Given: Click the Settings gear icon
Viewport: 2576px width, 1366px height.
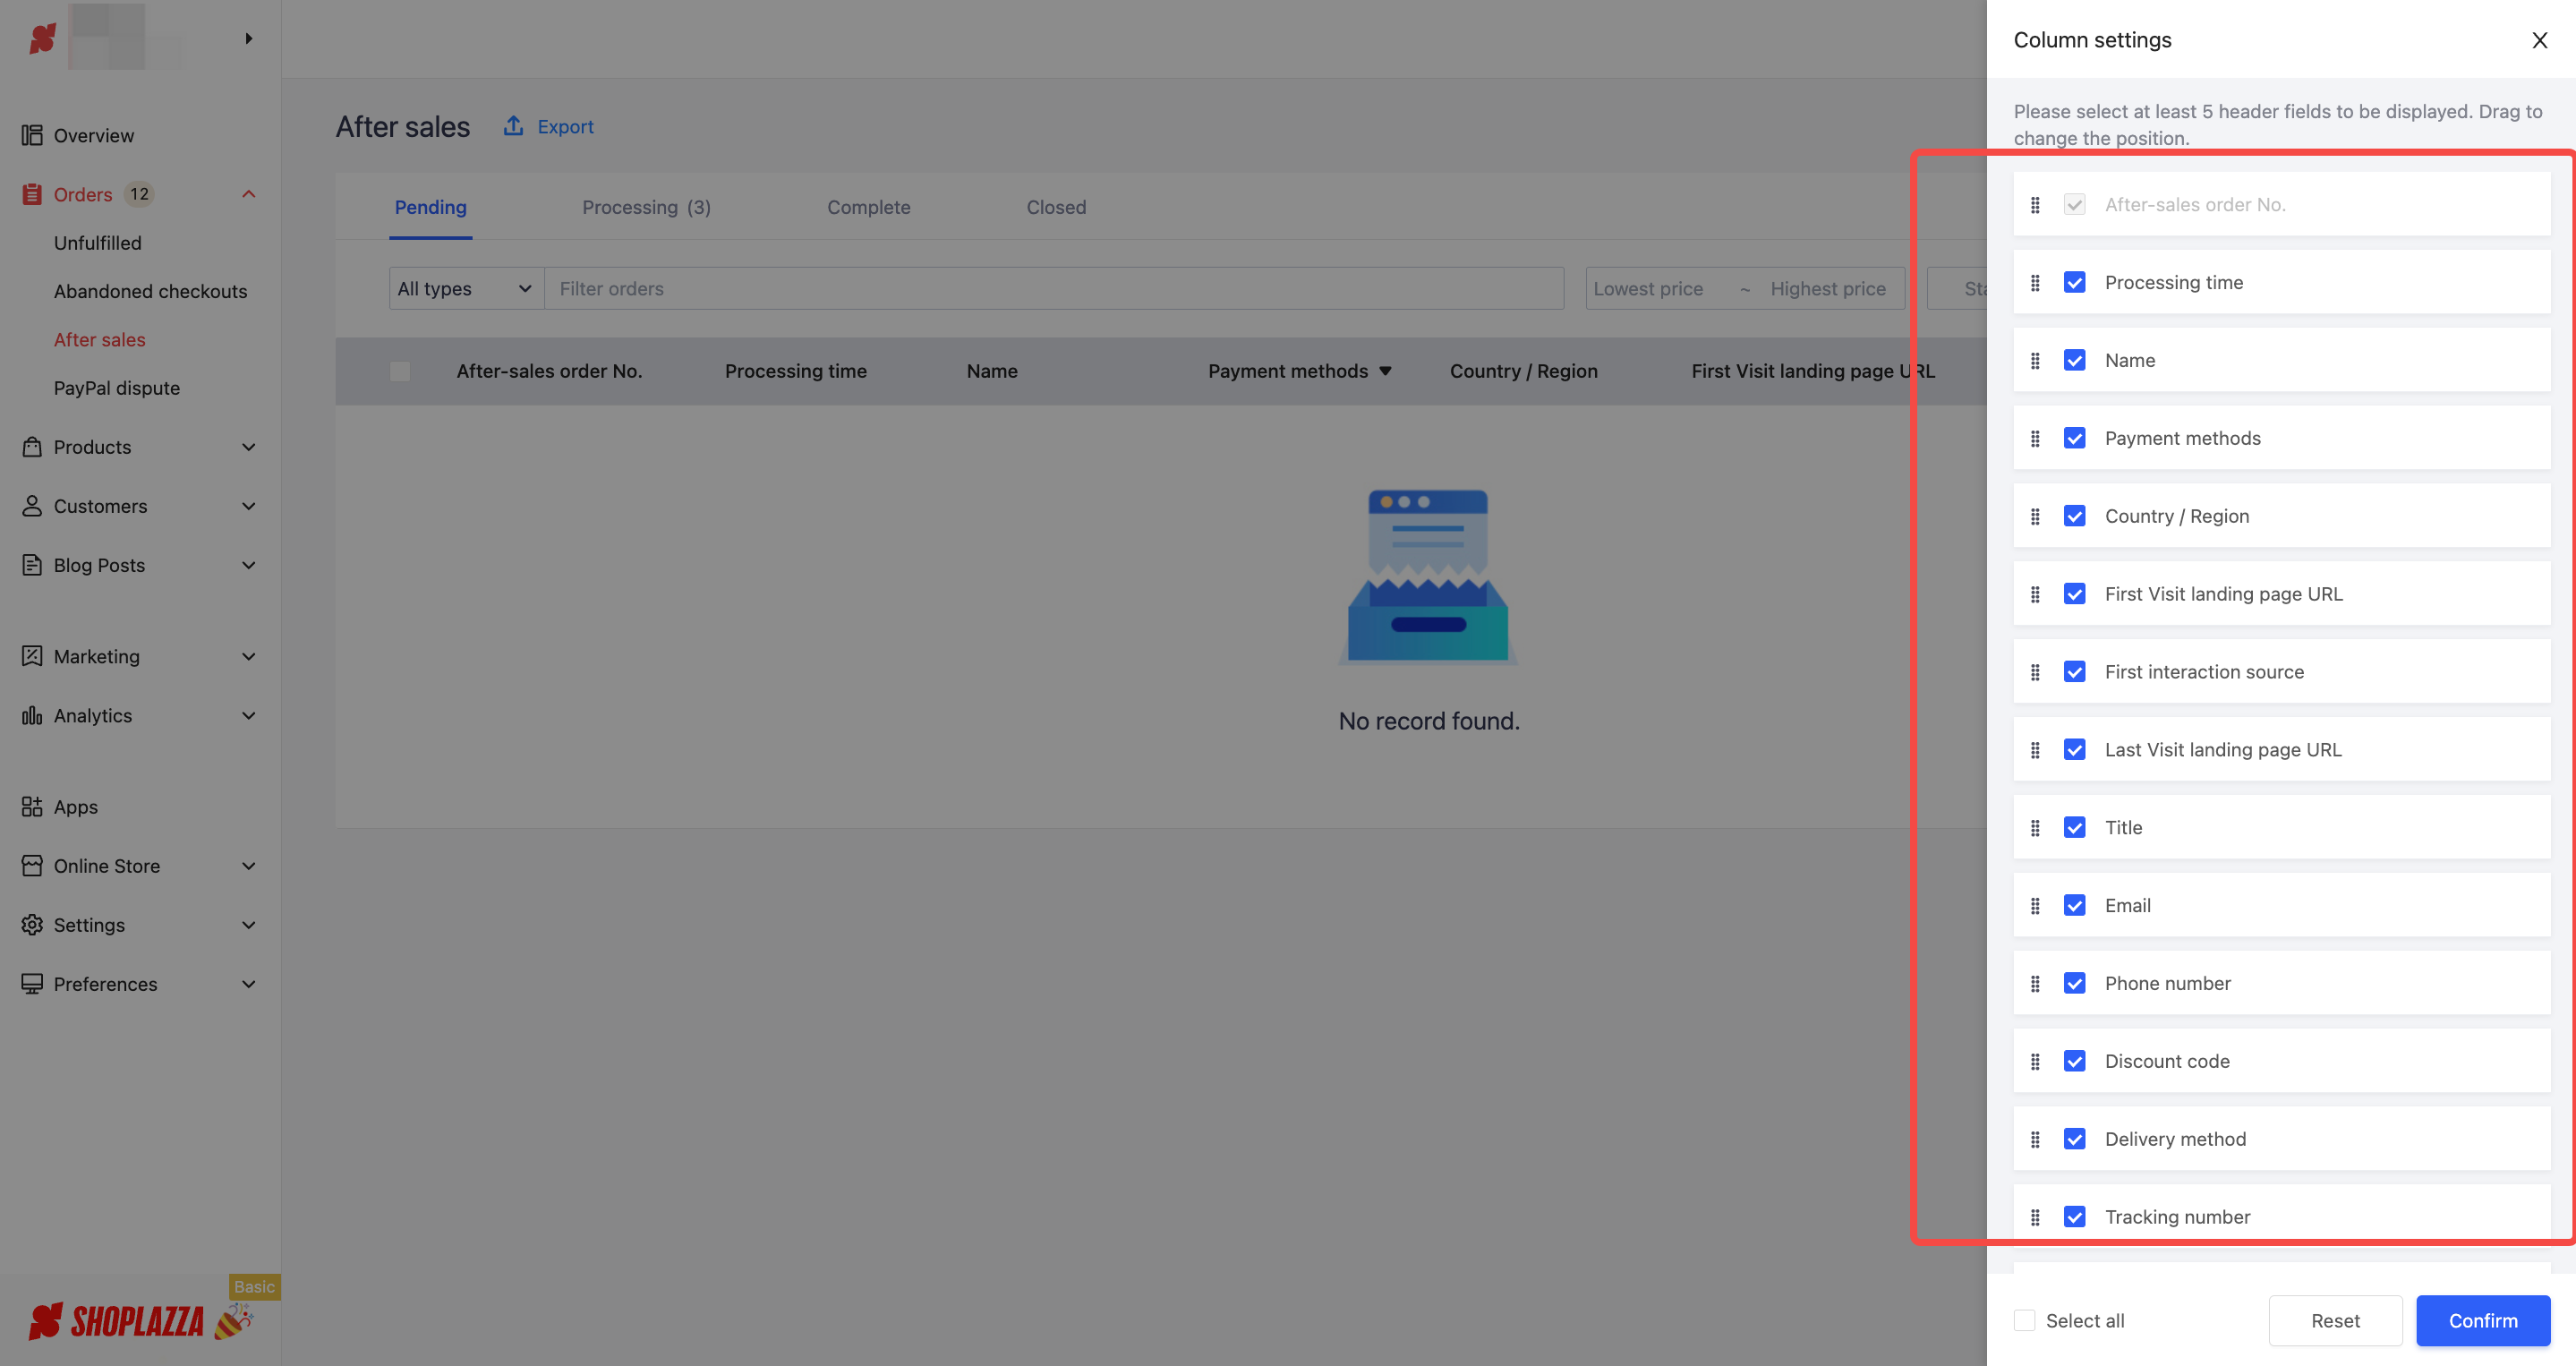Looking at the screenshot, I should pos(32,925).
